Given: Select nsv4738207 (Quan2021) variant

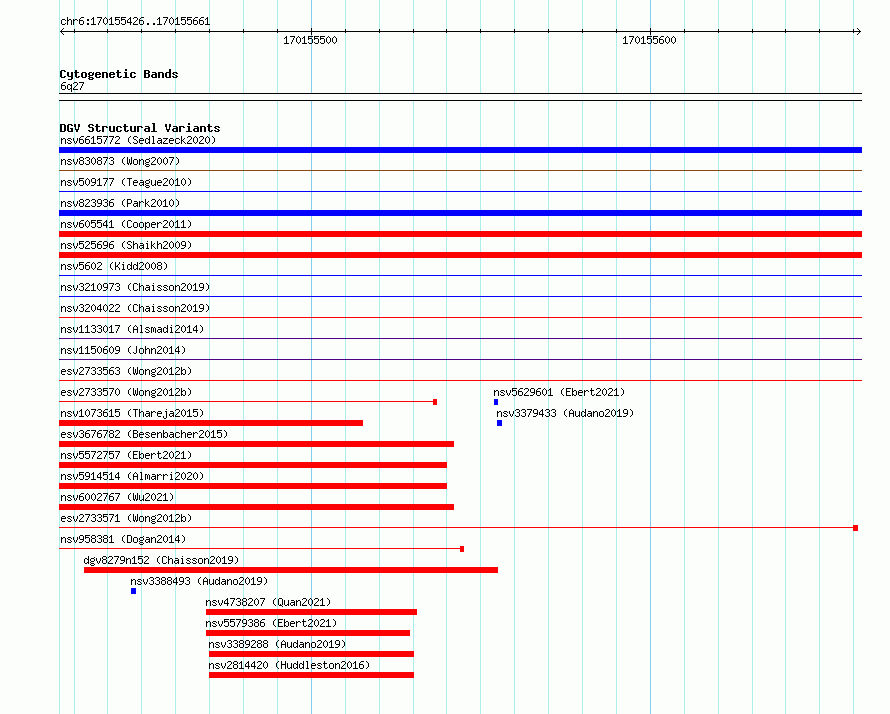Looking at the screenshot, I should point(268,602).
